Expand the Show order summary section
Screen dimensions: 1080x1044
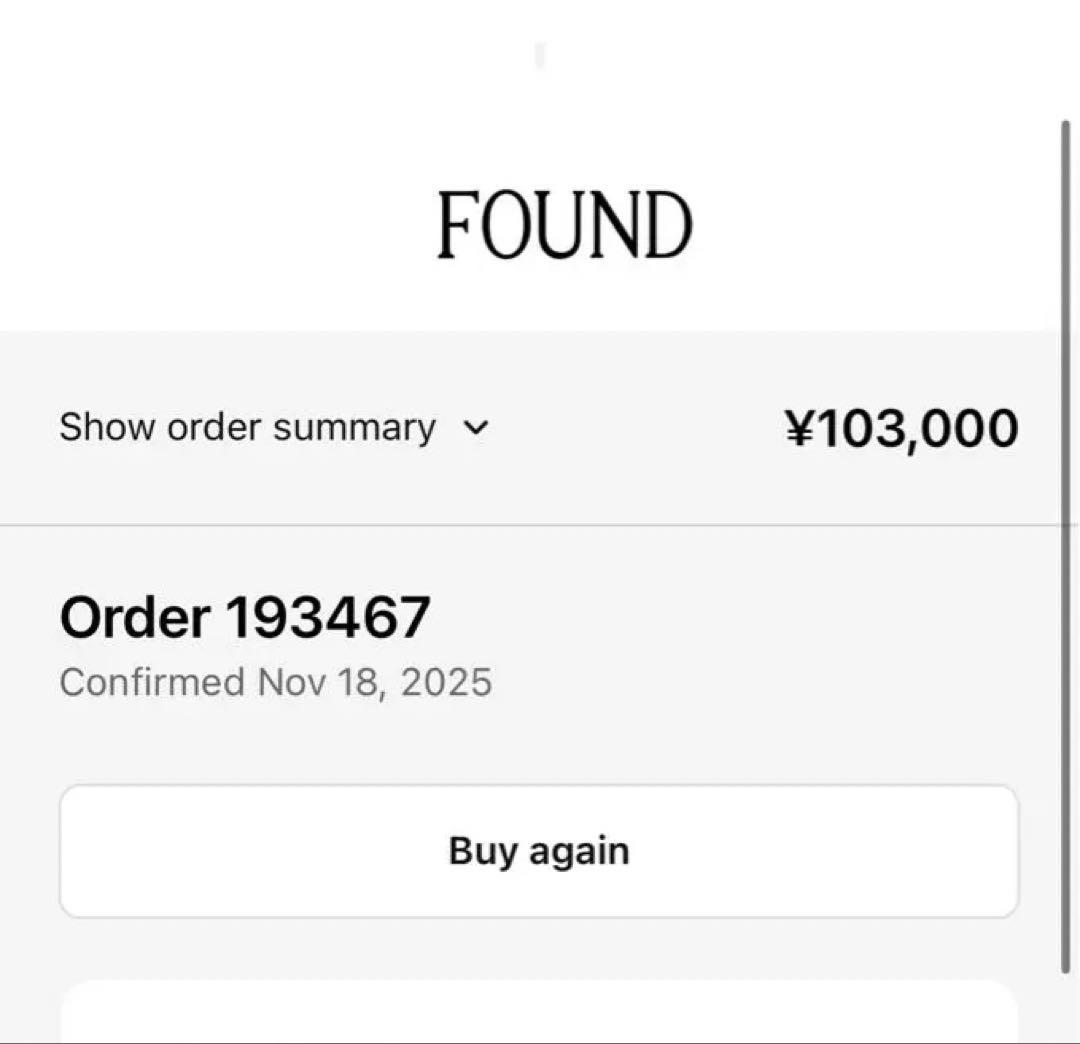[x=247, y=428]
